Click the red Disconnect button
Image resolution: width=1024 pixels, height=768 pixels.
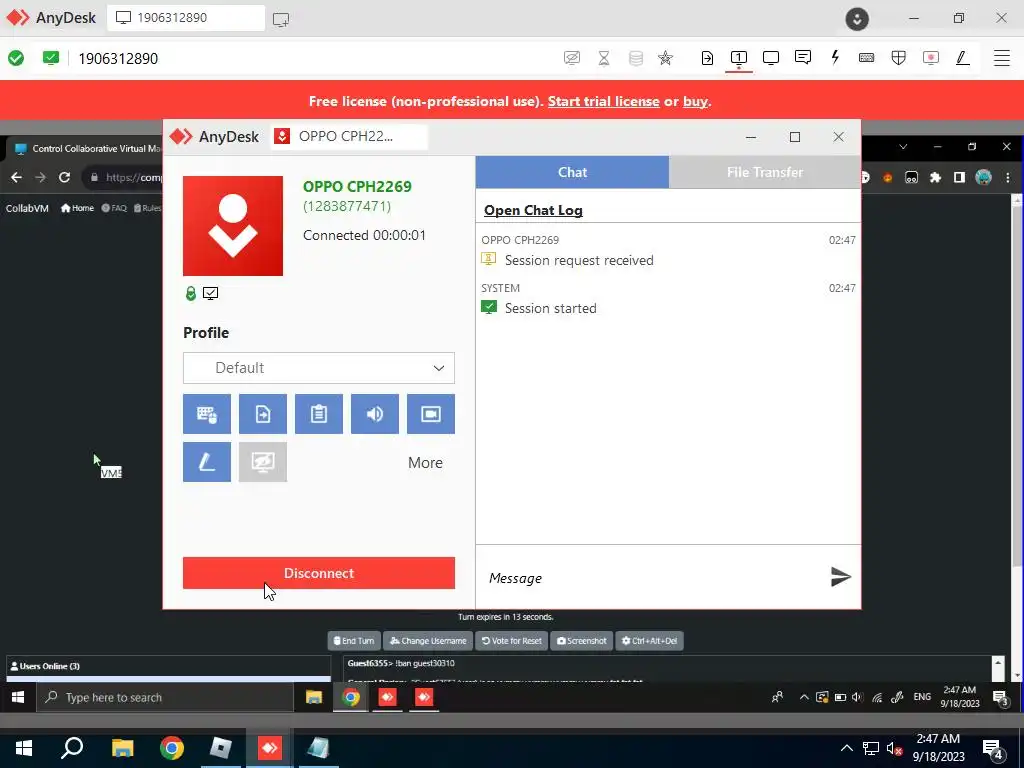click(x=319, y=573)
